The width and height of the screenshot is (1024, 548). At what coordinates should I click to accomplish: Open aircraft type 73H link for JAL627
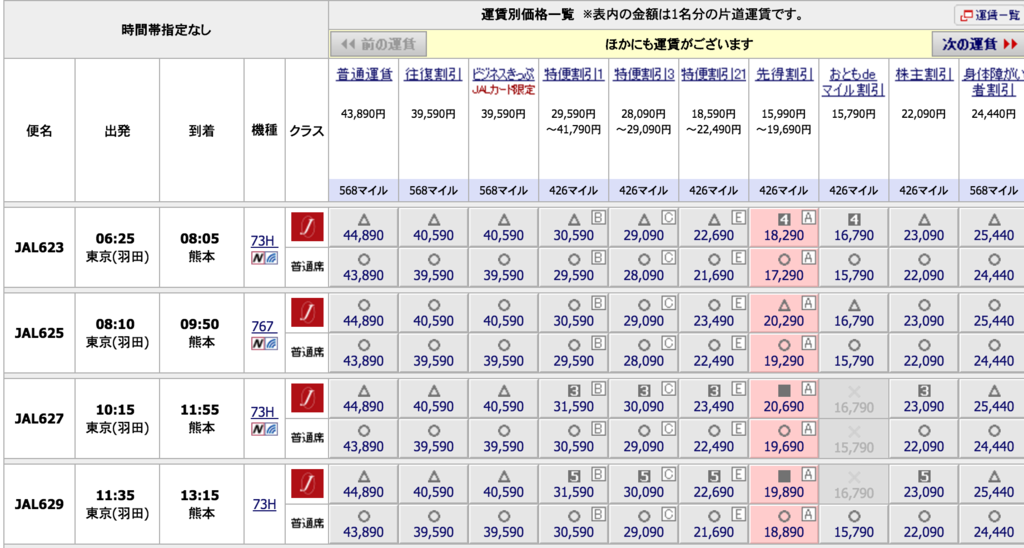pyautogui.click(x=264, y=412)
